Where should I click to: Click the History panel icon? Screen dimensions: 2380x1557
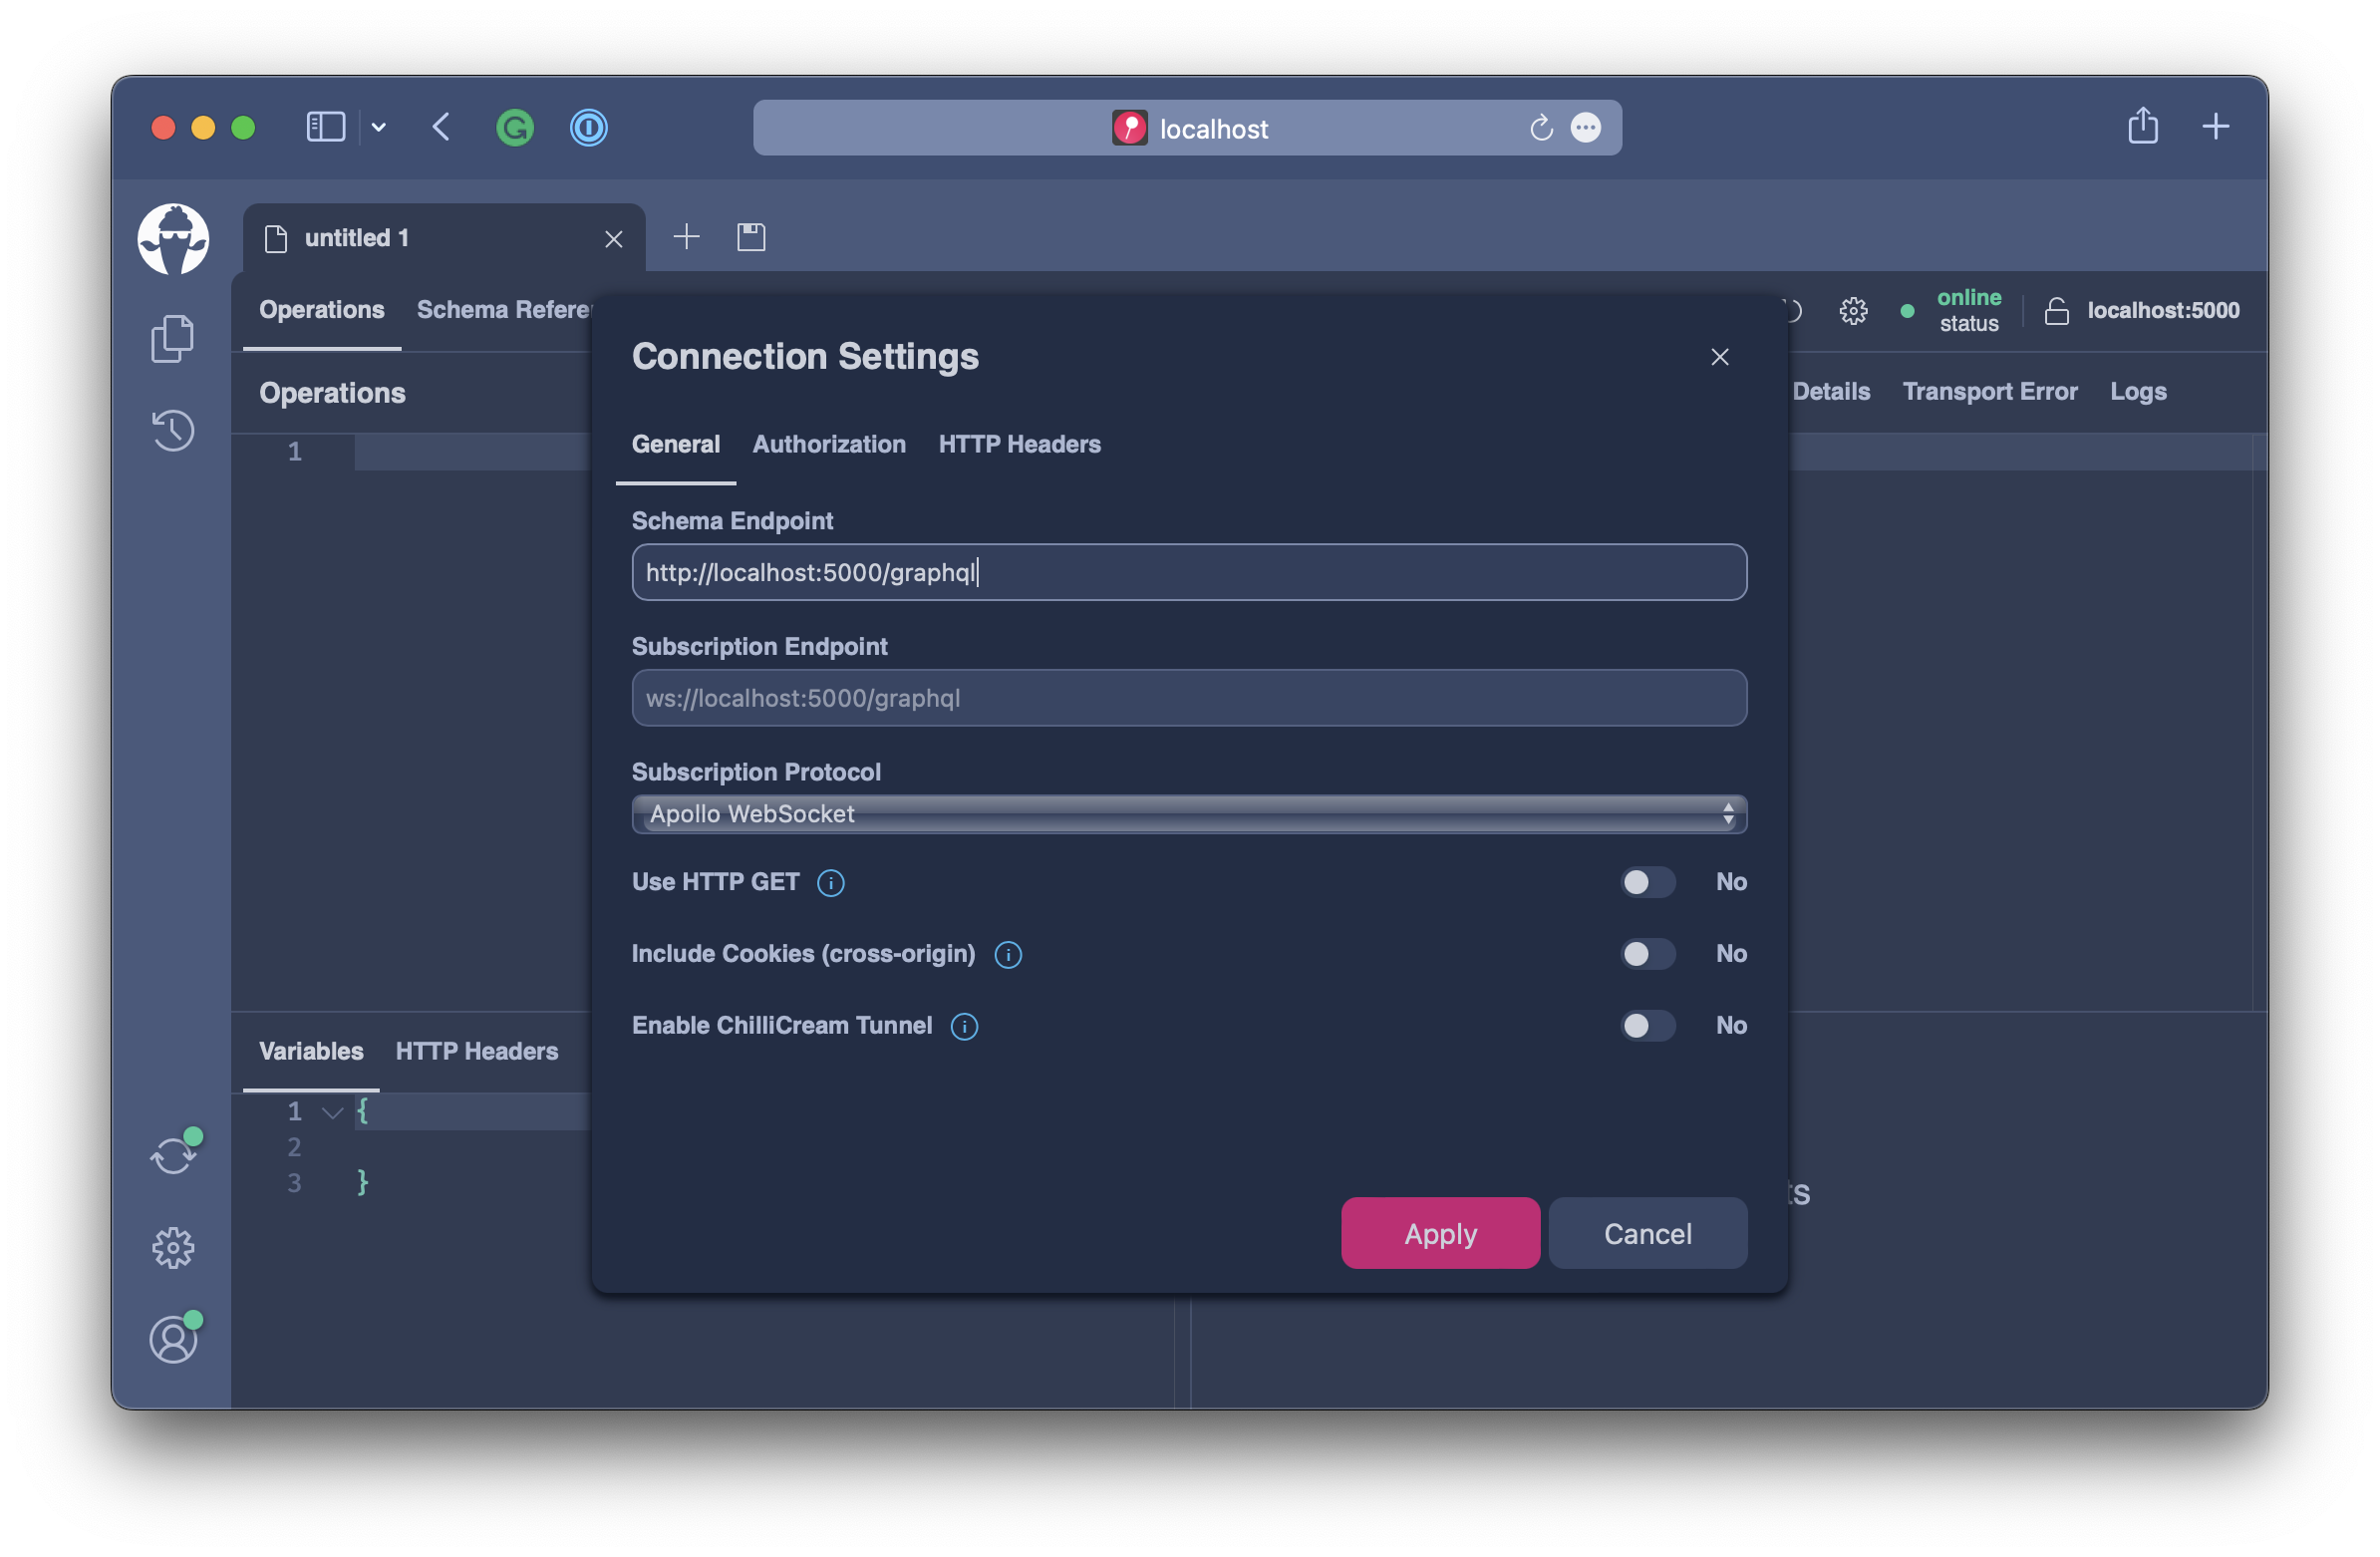[173, 430]
